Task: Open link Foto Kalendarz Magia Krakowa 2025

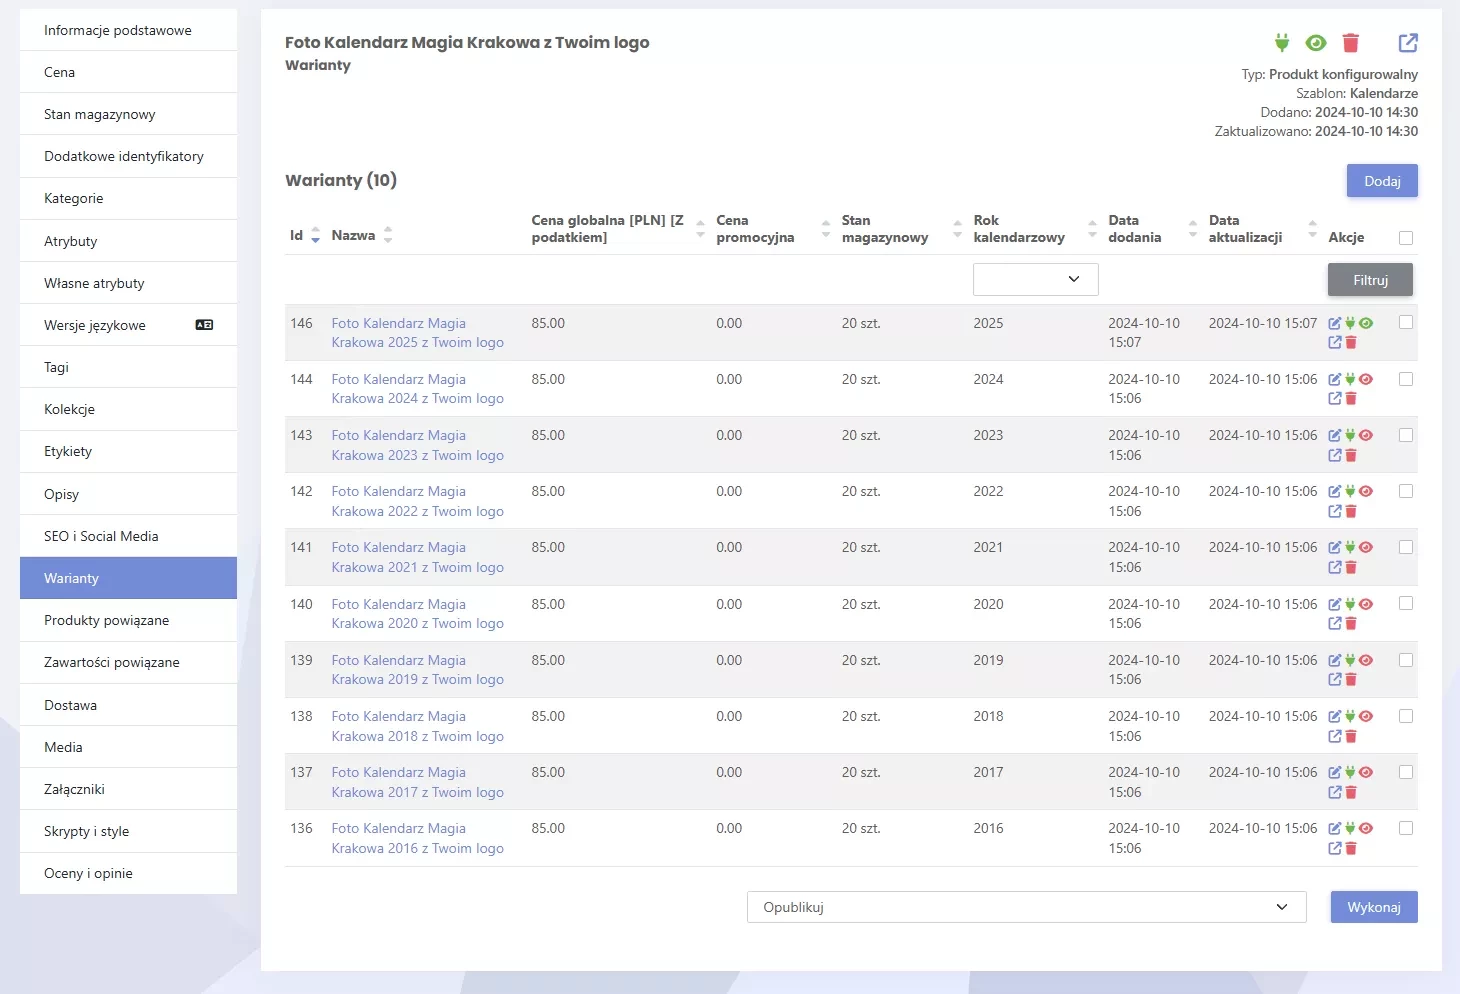Action: tap(417, 333)
